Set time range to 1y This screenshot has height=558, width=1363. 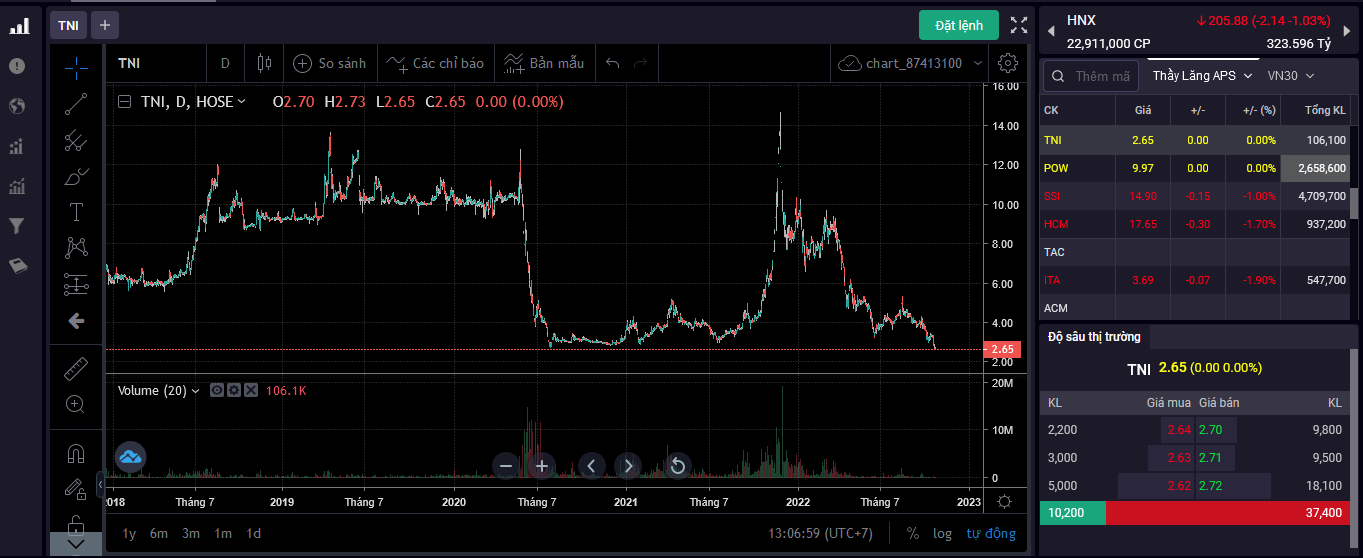point(129,533)
